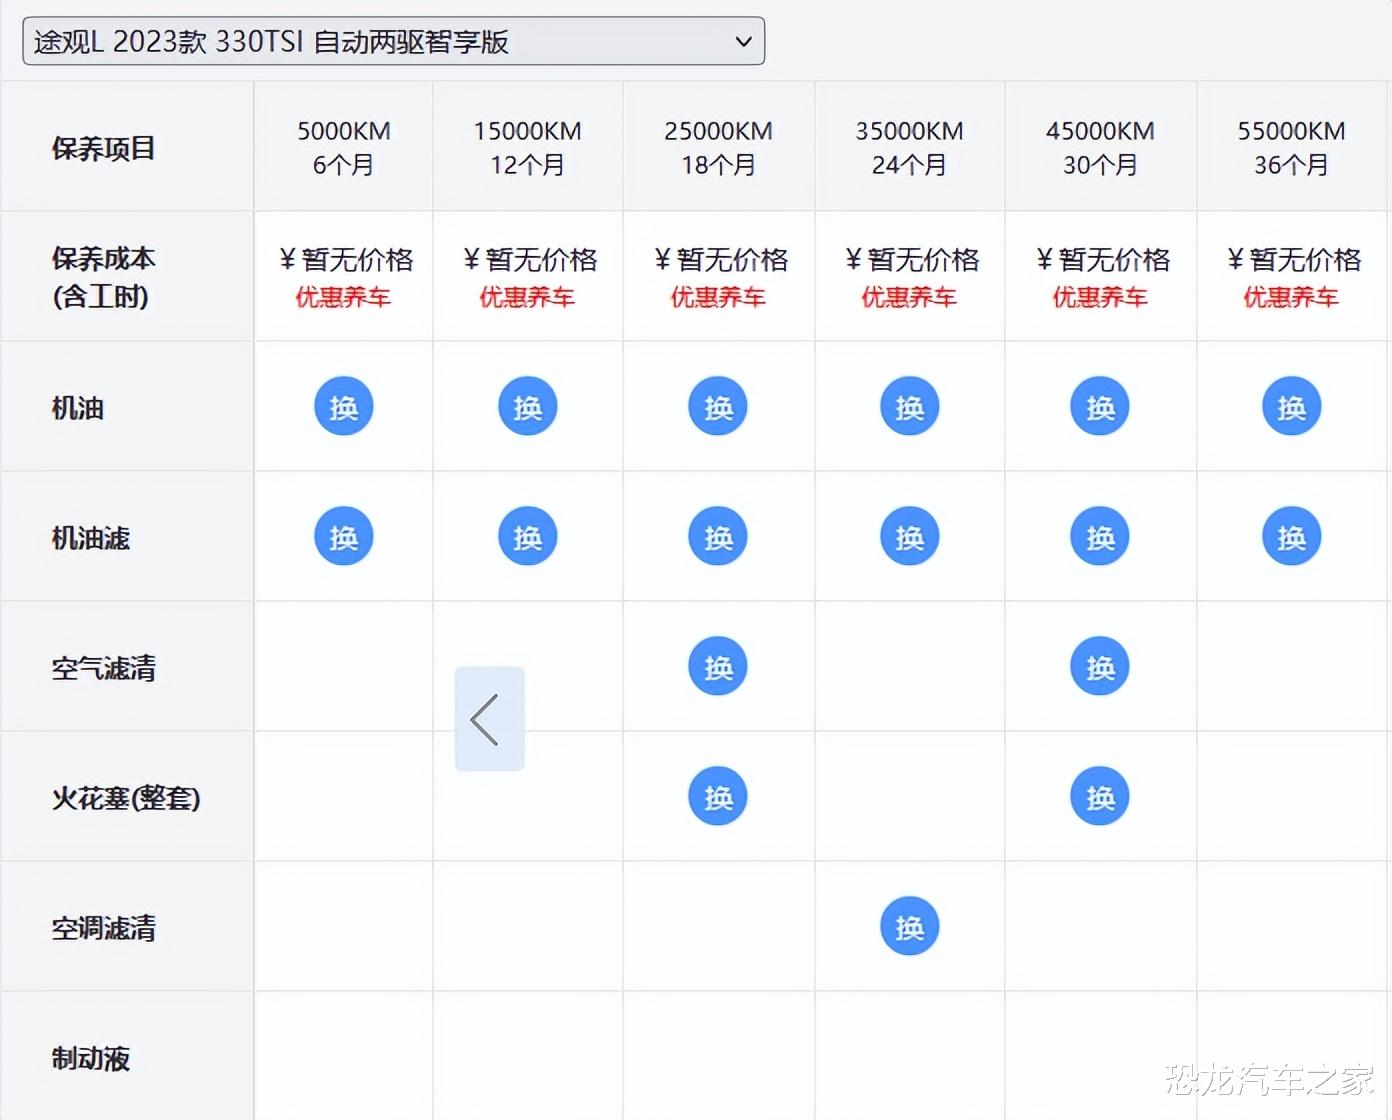Click 火花塞 换 icon under 25000KM
The height and width of the screenshot is (1120, 1392).
pos(718,797)
